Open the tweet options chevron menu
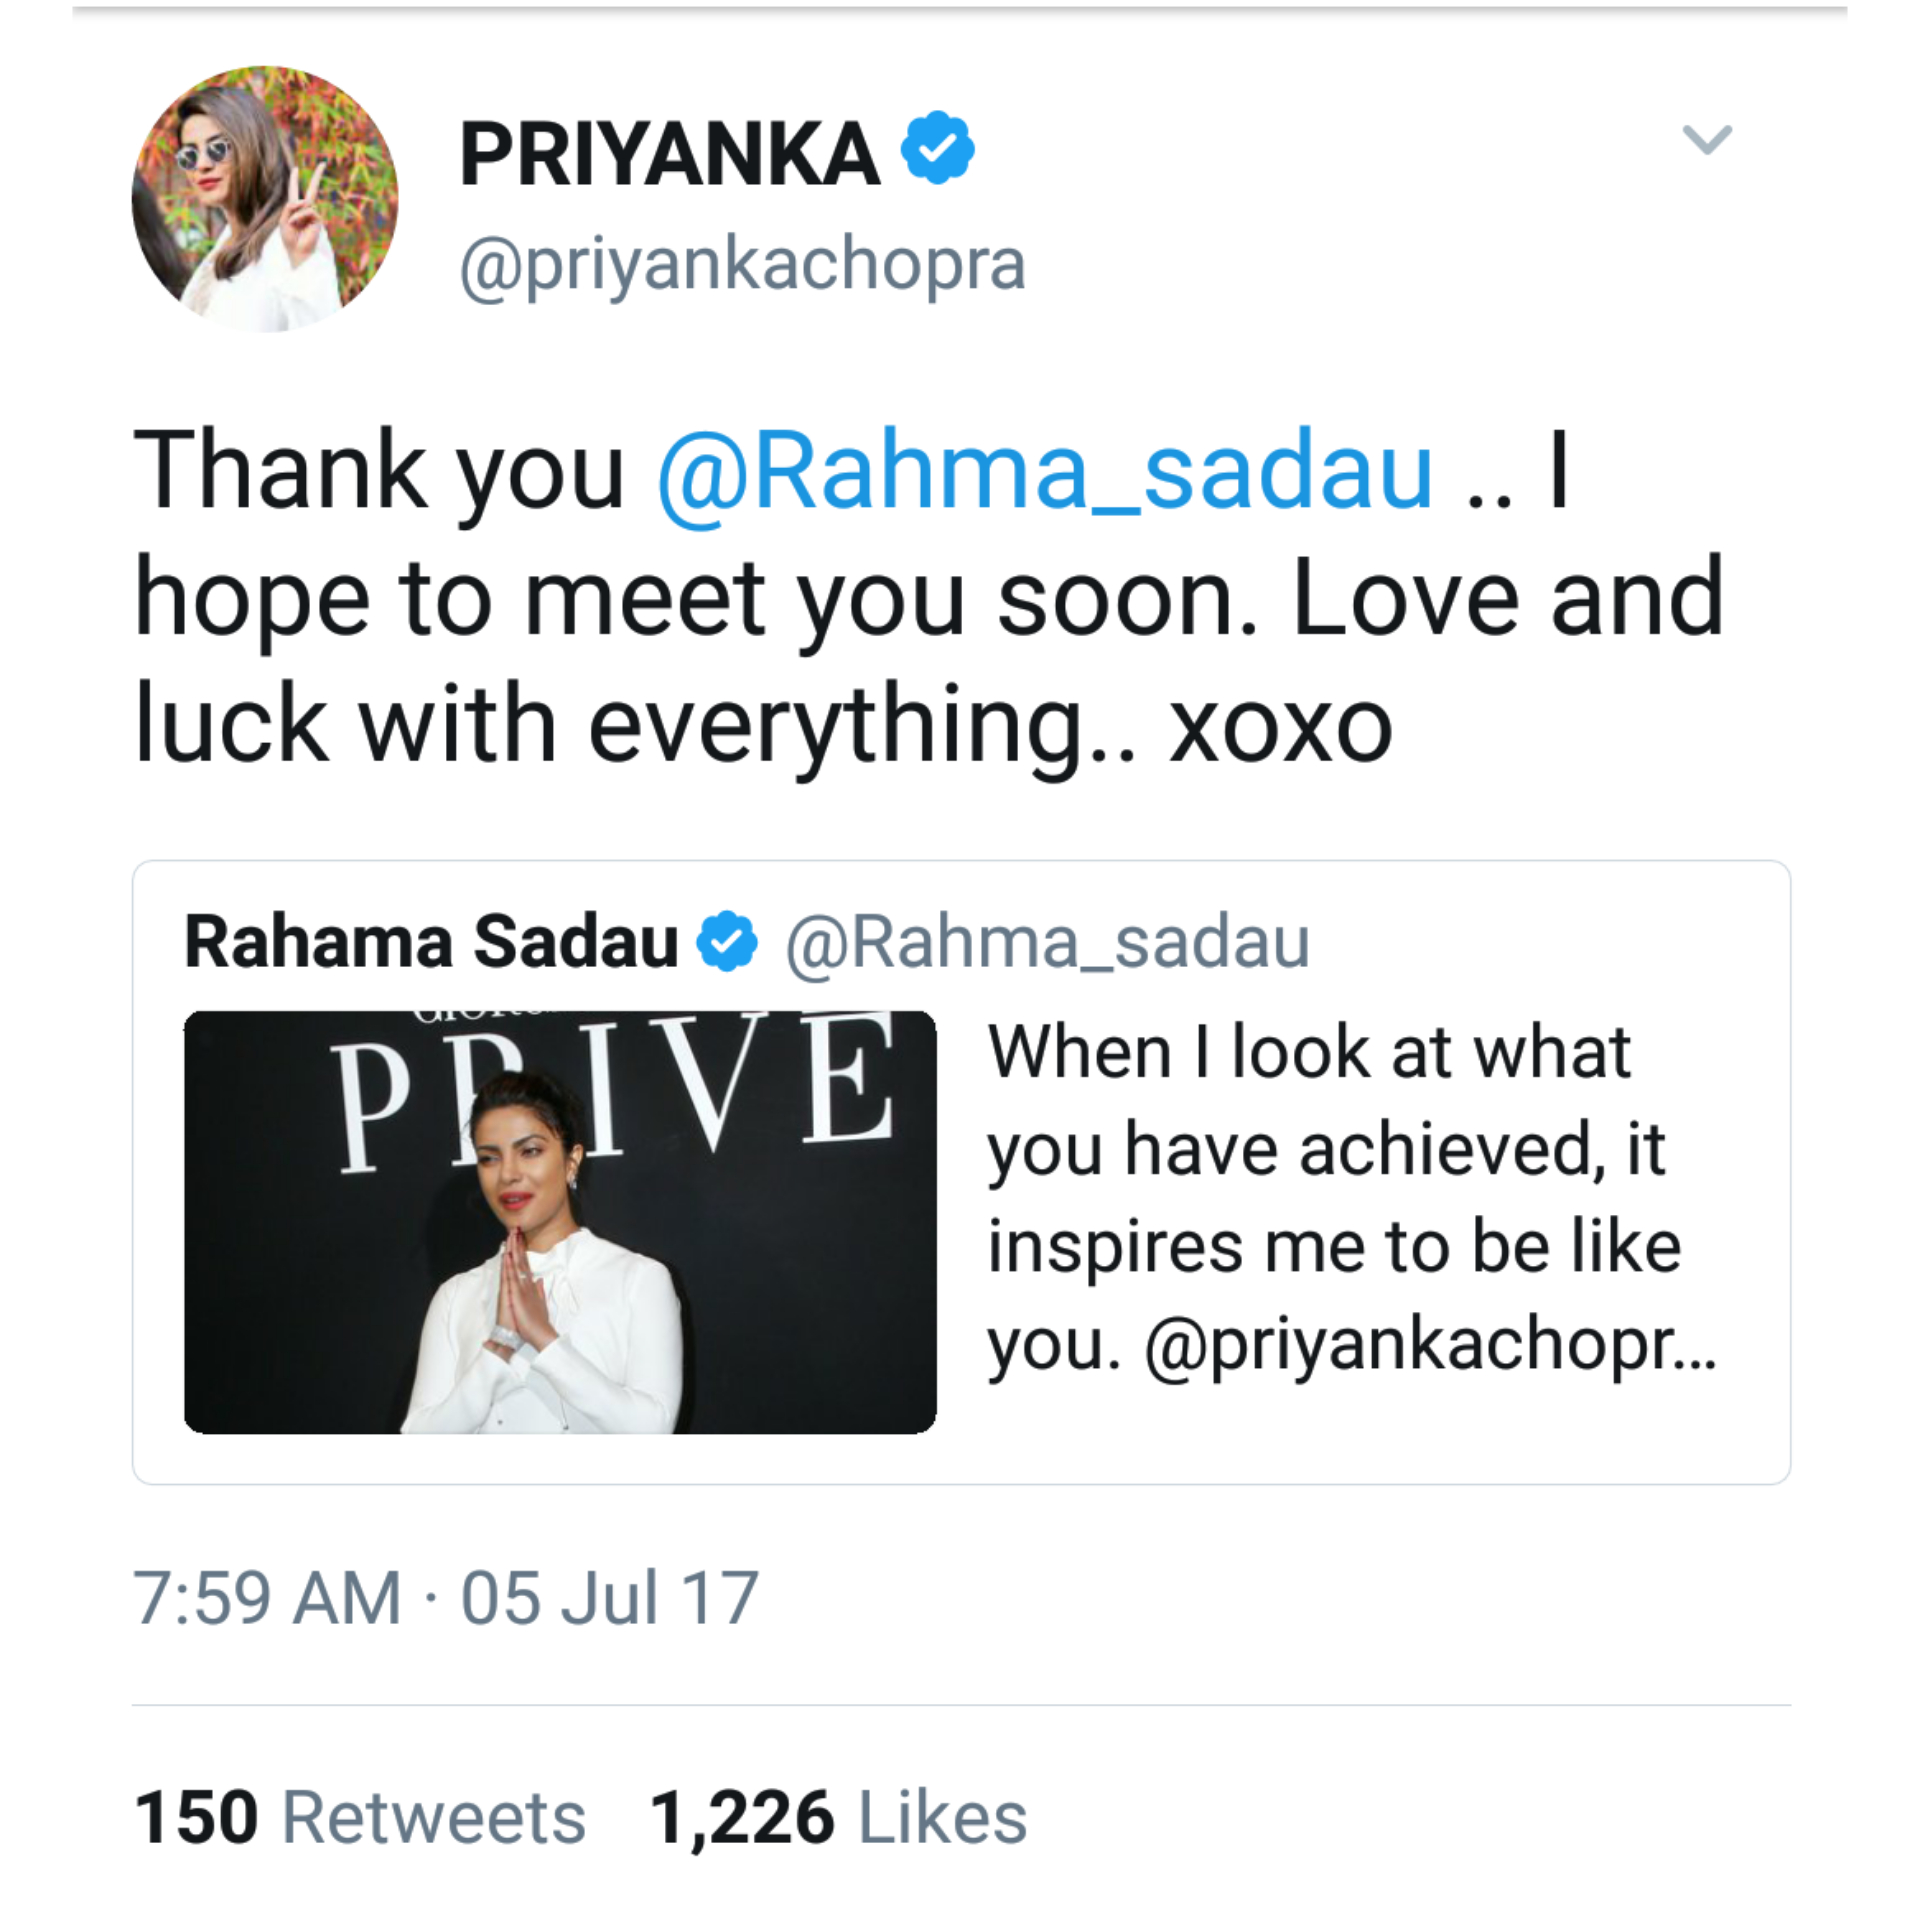This screenshot has width=1920, height=1920. point(1707,140)
